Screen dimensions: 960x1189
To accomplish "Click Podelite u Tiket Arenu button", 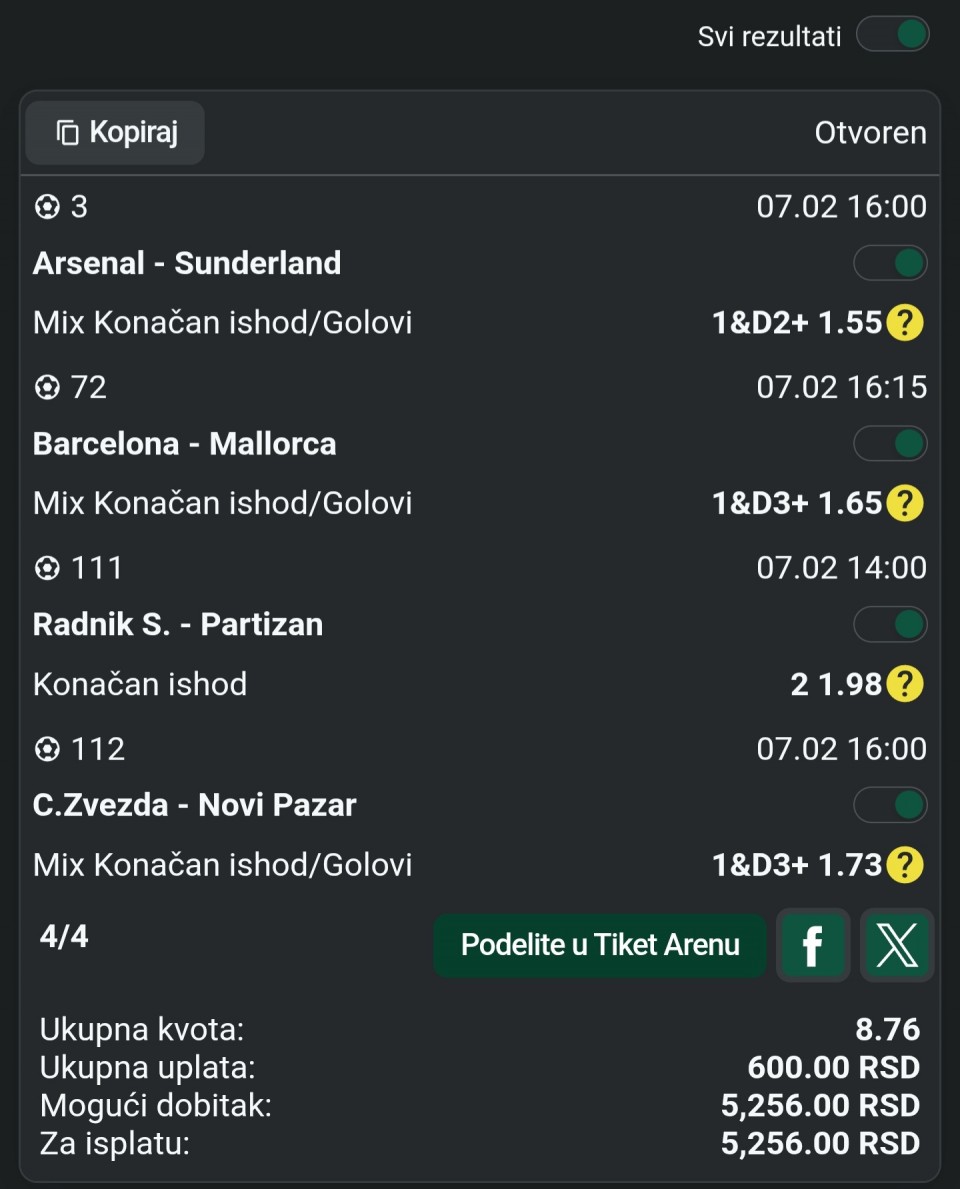I will pos(600,945).
